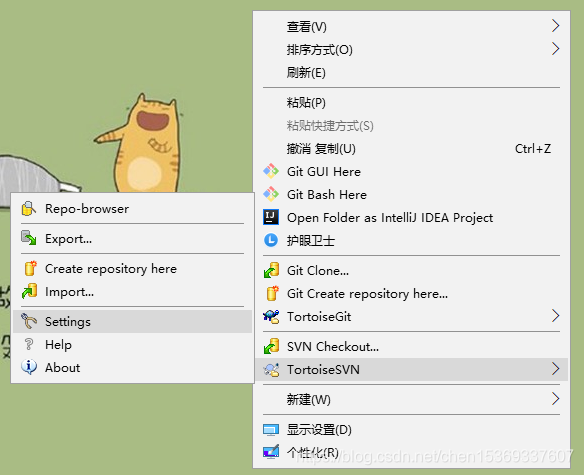
Task: Select SVN Checkout... entry
Action: [411, 346]
